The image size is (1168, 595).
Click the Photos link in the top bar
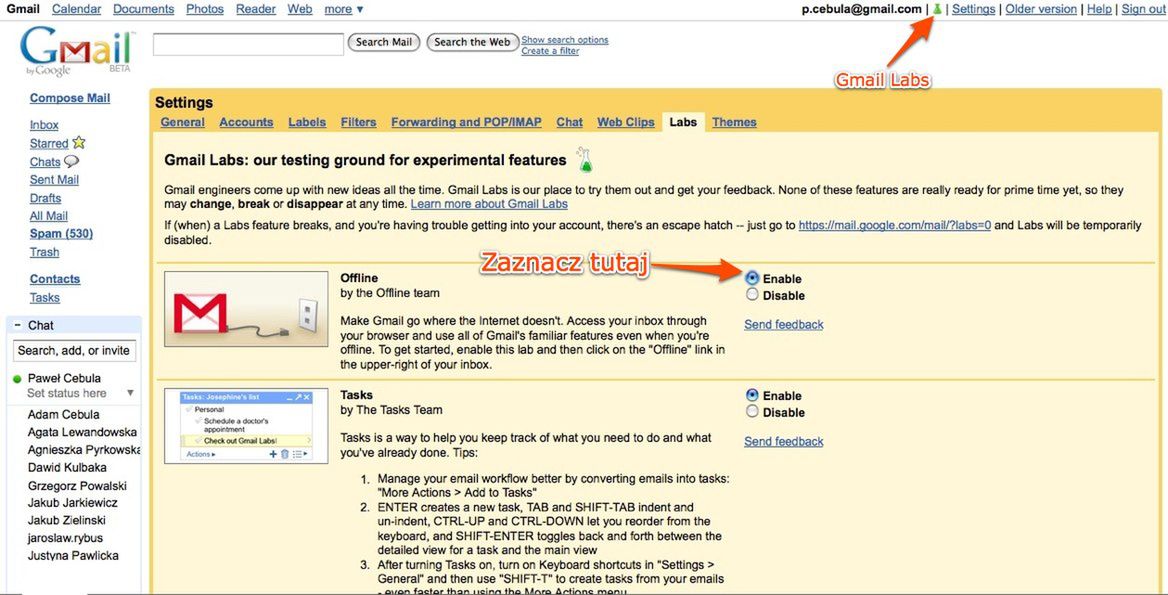click(x=205, y=9)
